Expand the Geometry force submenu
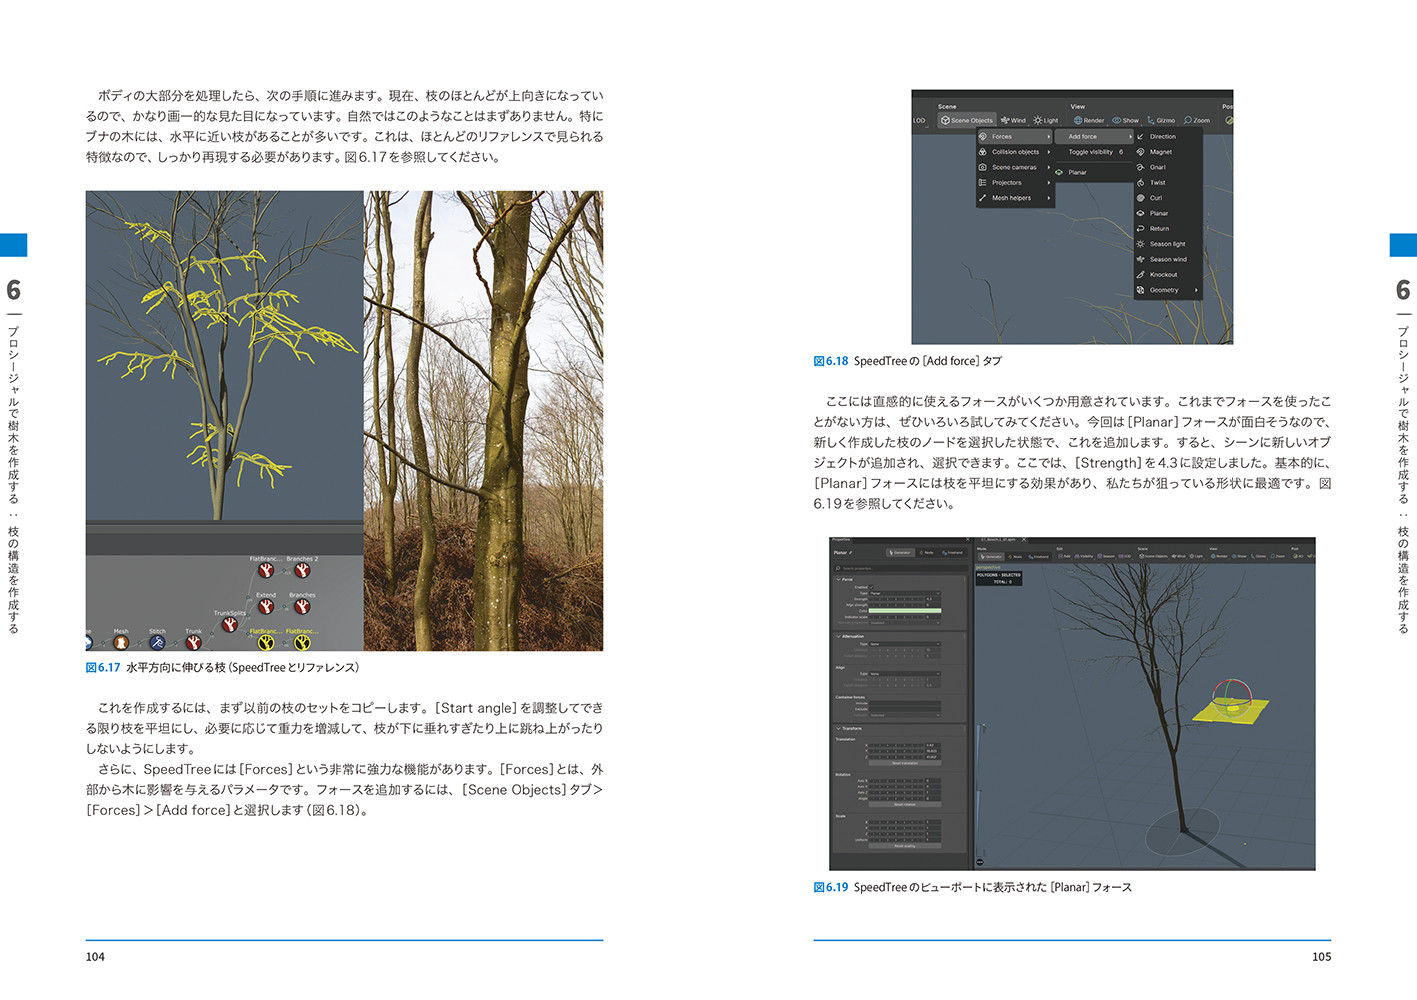 pos(1168,290)
